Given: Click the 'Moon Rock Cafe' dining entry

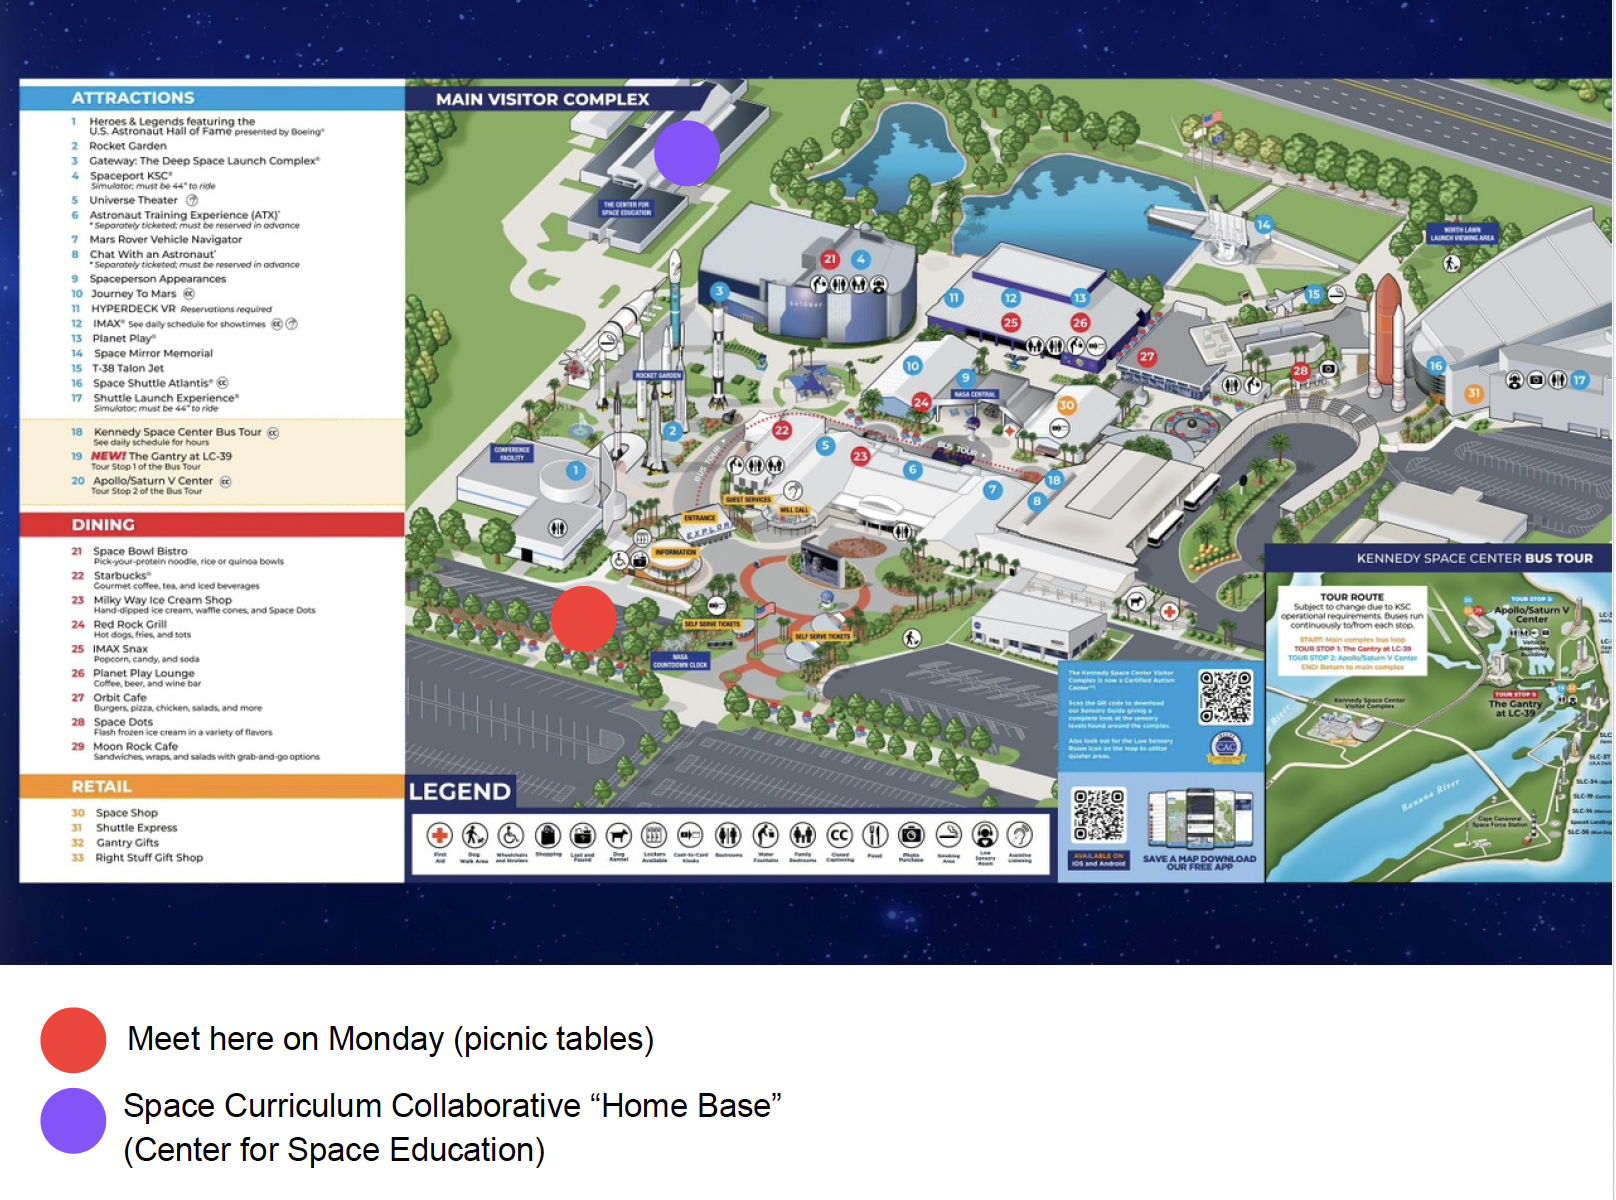Looking at the screenshot, I should point(135,747).
